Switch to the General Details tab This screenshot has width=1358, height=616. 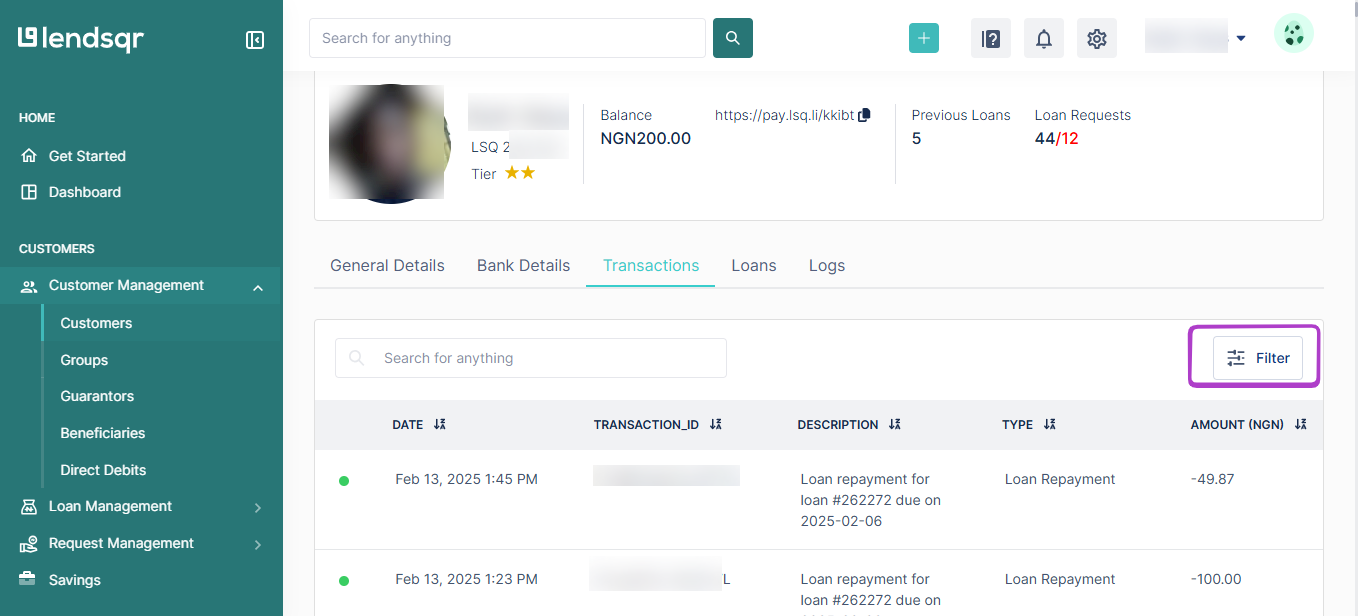coord(387,265)
